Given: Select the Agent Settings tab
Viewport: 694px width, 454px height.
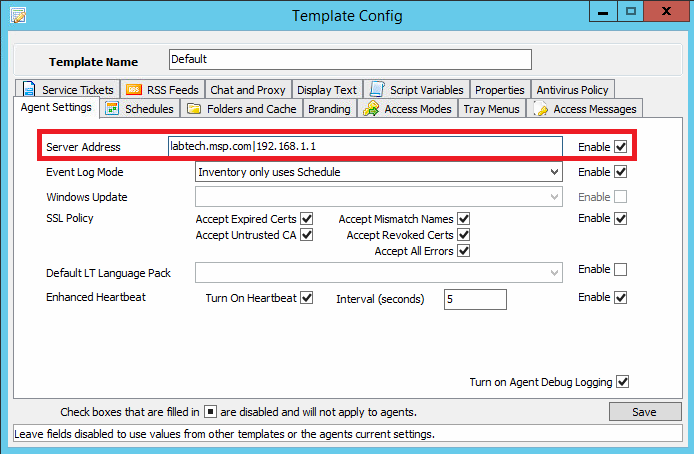Looking at the screenshot, I should (56, 108).
